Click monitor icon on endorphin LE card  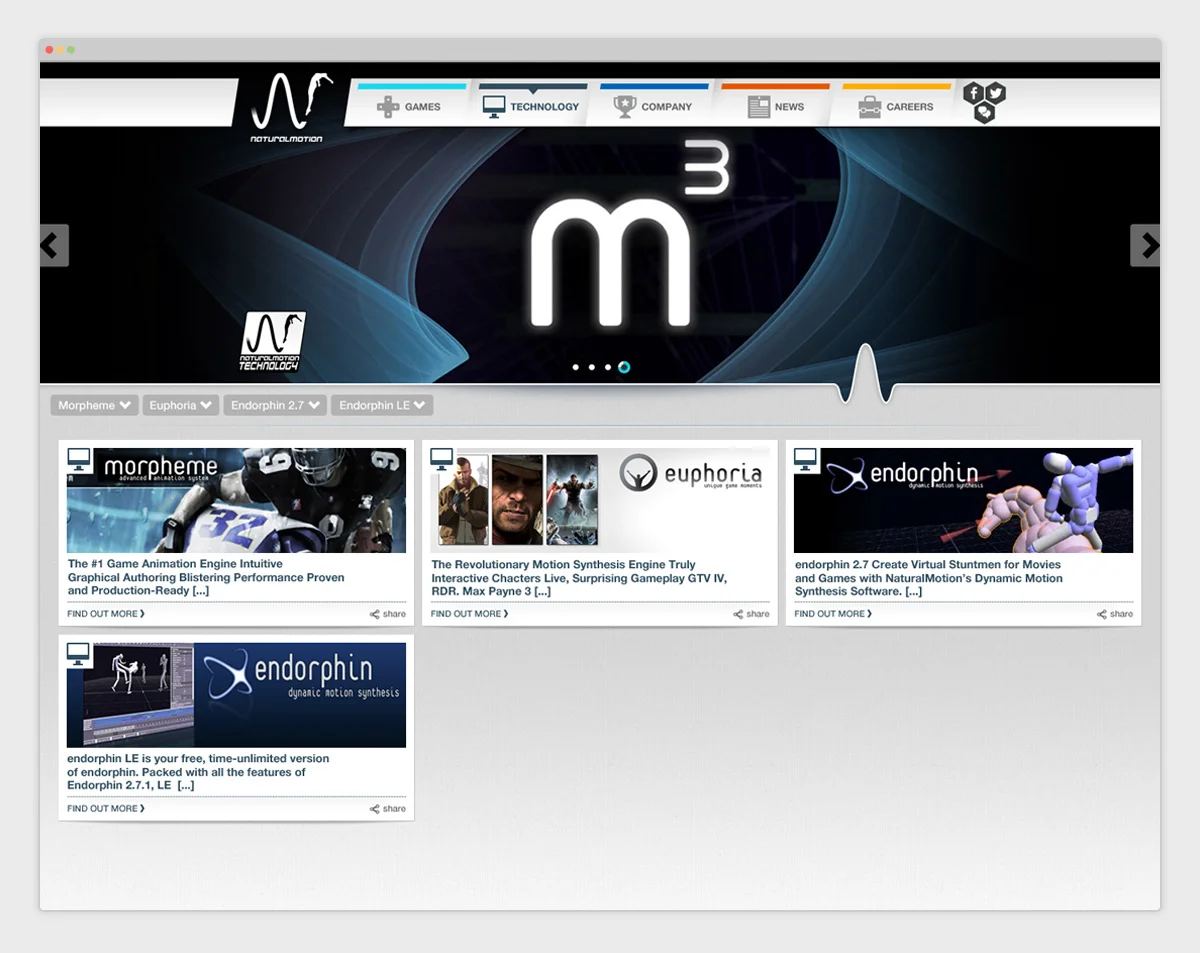pos(80,654)
